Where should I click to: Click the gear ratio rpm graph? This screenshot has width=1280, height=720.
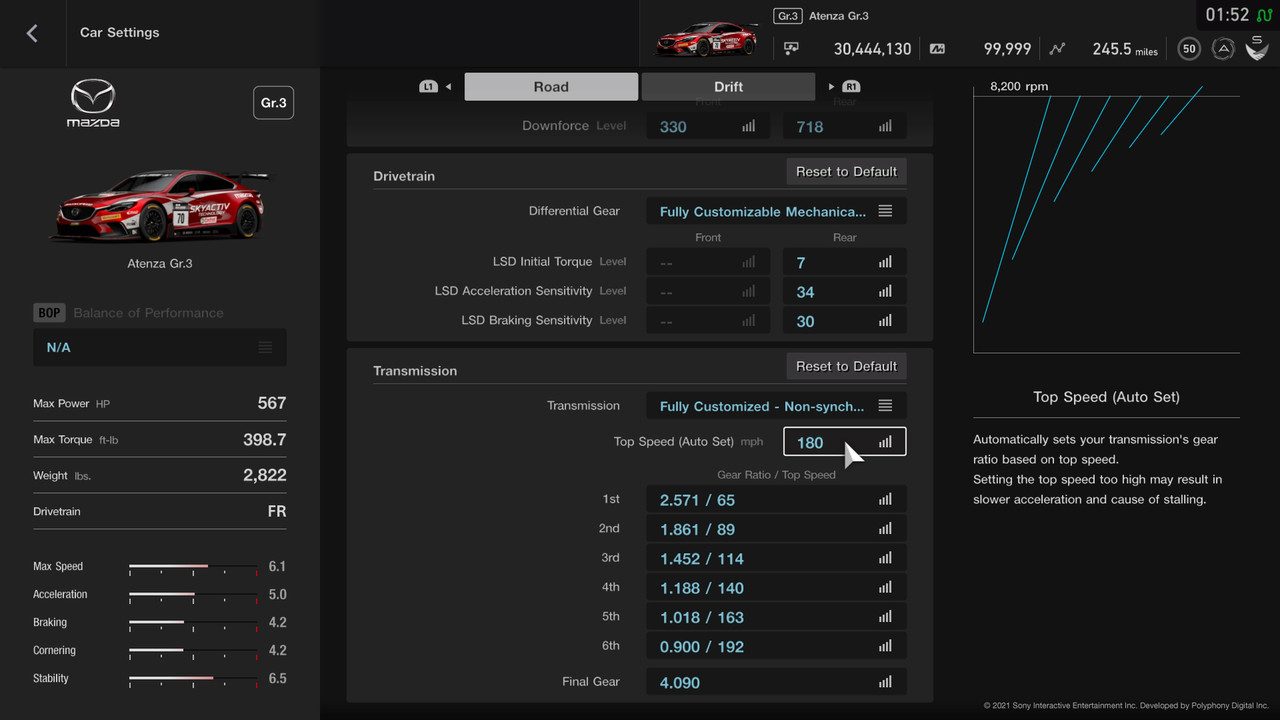point(1106,217)
